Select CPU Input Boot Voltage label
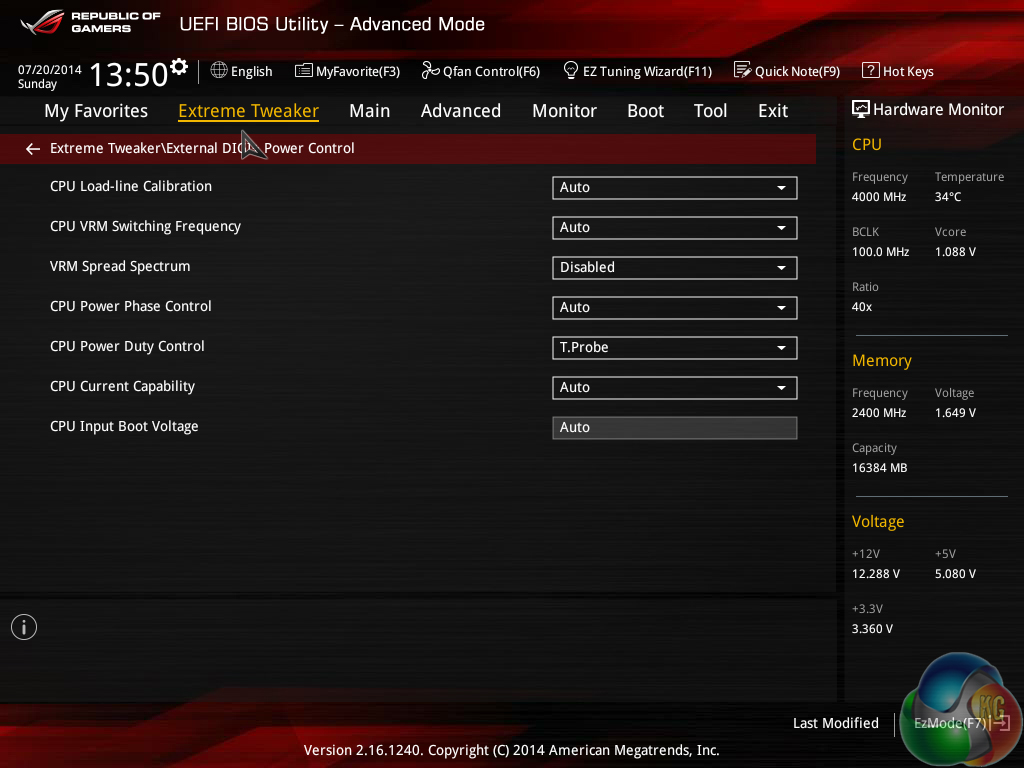Viewport: 1024px width, 768px height. click(124, 426)
